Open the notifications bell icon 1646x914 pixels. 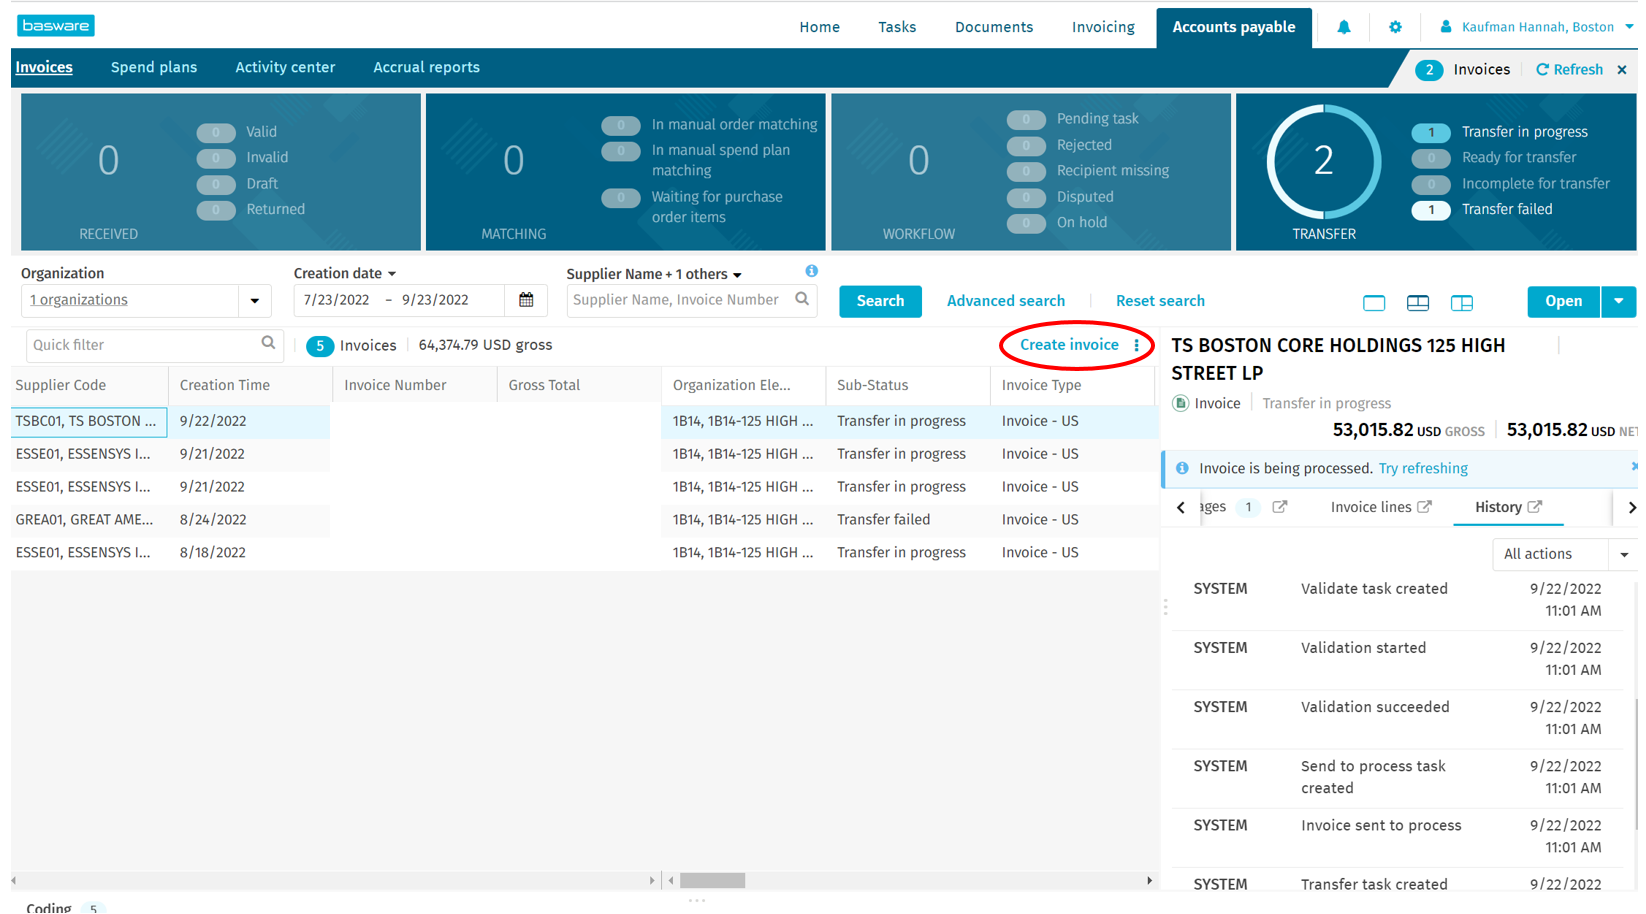[x=1343, y=27]
